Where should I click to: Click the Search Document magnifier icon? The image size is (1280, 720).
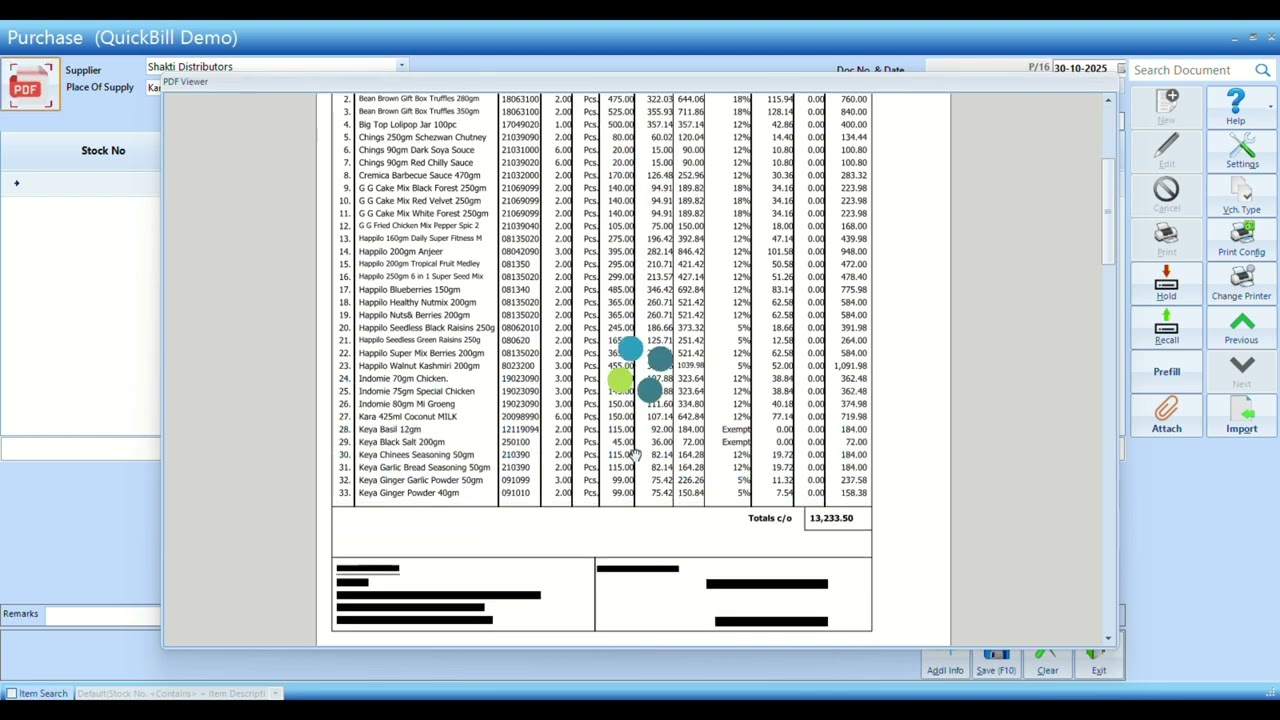[1262, 70]
